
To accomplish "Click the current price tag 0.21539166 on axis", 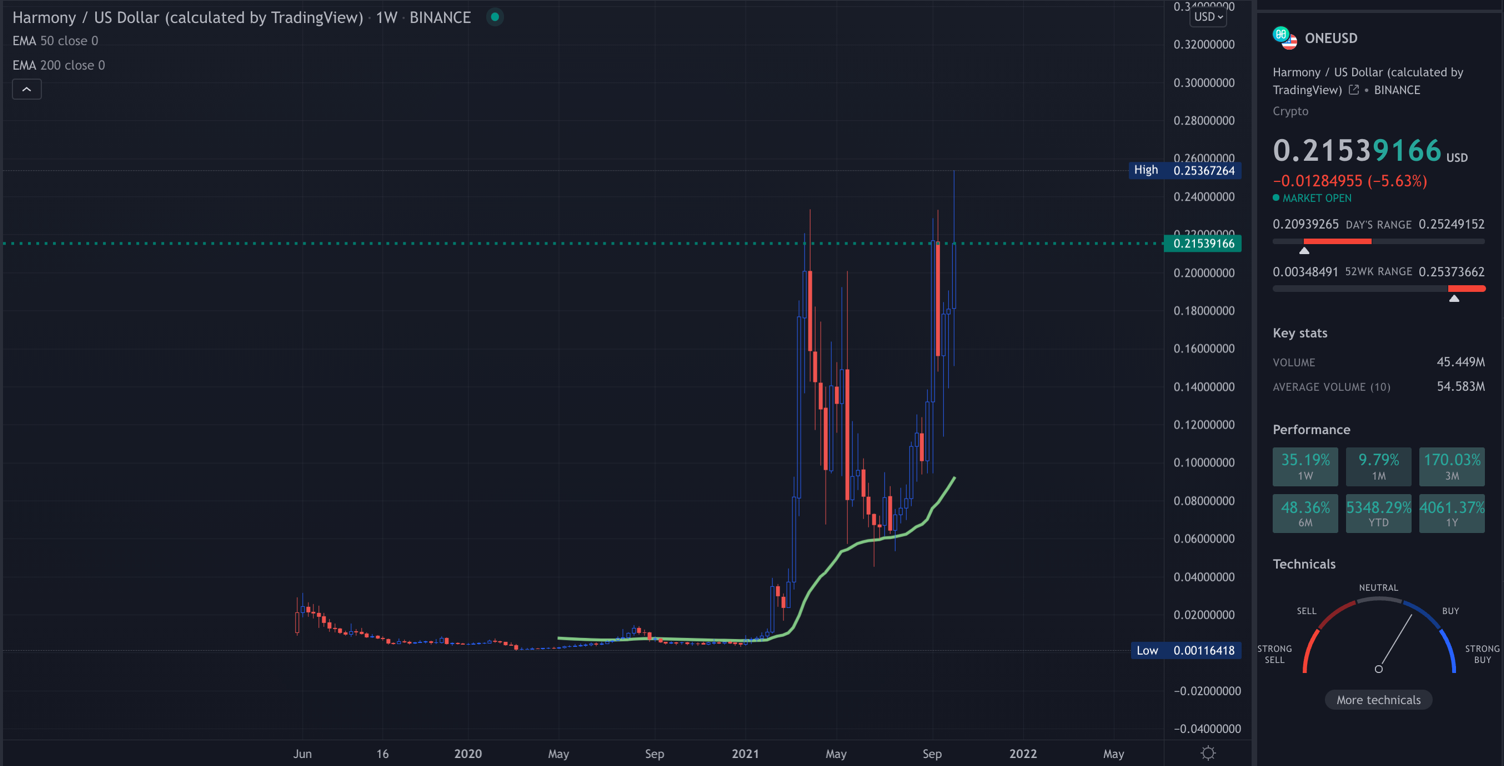I will click(1203, 243).
